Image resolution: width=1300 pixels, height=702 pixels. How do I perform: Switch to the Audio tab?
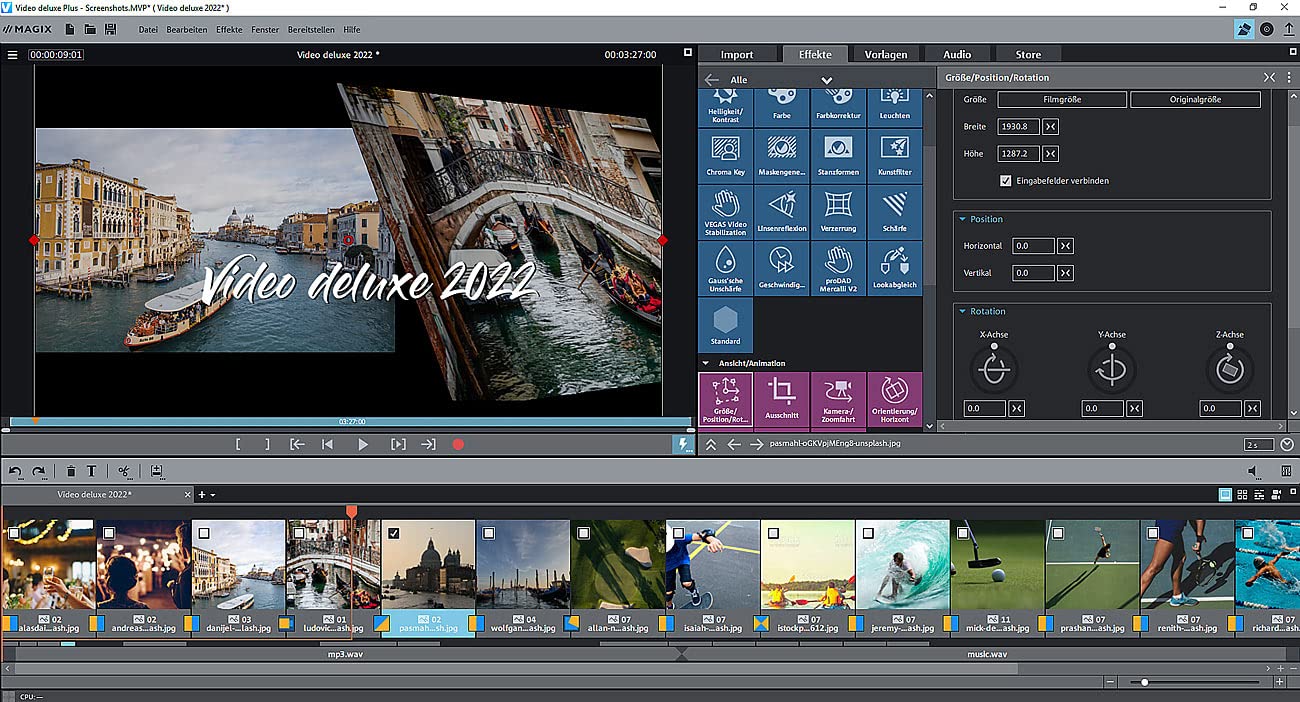pyautogui.click(x=957, y=54)
